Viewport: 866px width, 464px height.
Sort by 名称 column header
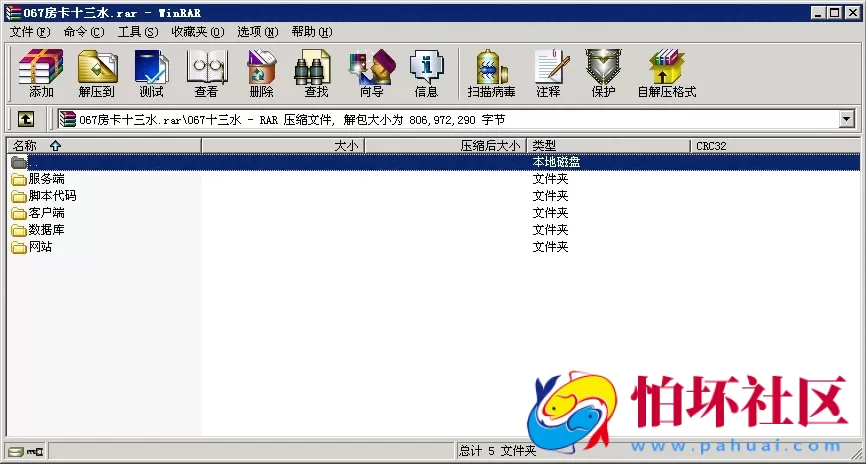pos(104,146)
